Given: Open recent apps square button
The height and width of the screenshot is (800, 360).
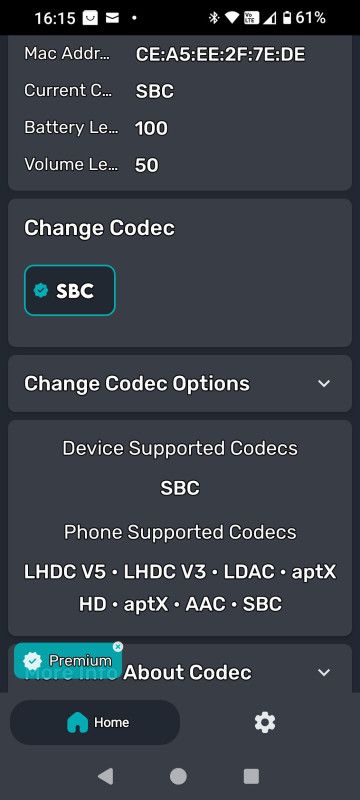Looking at the screenshot, I should pyautogui.click(x=251, y=776).
